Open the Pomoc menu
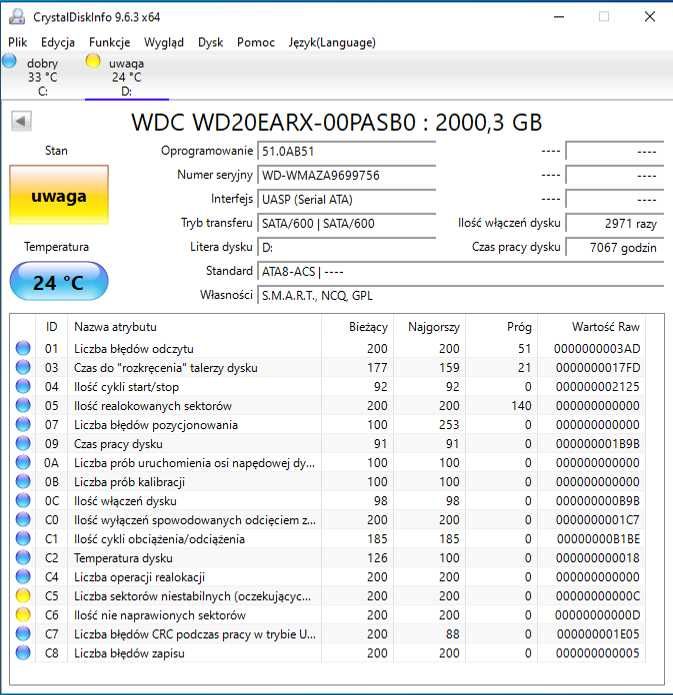Image resolution: width=673 pixels, height=695 pixels. pos(256,42)
